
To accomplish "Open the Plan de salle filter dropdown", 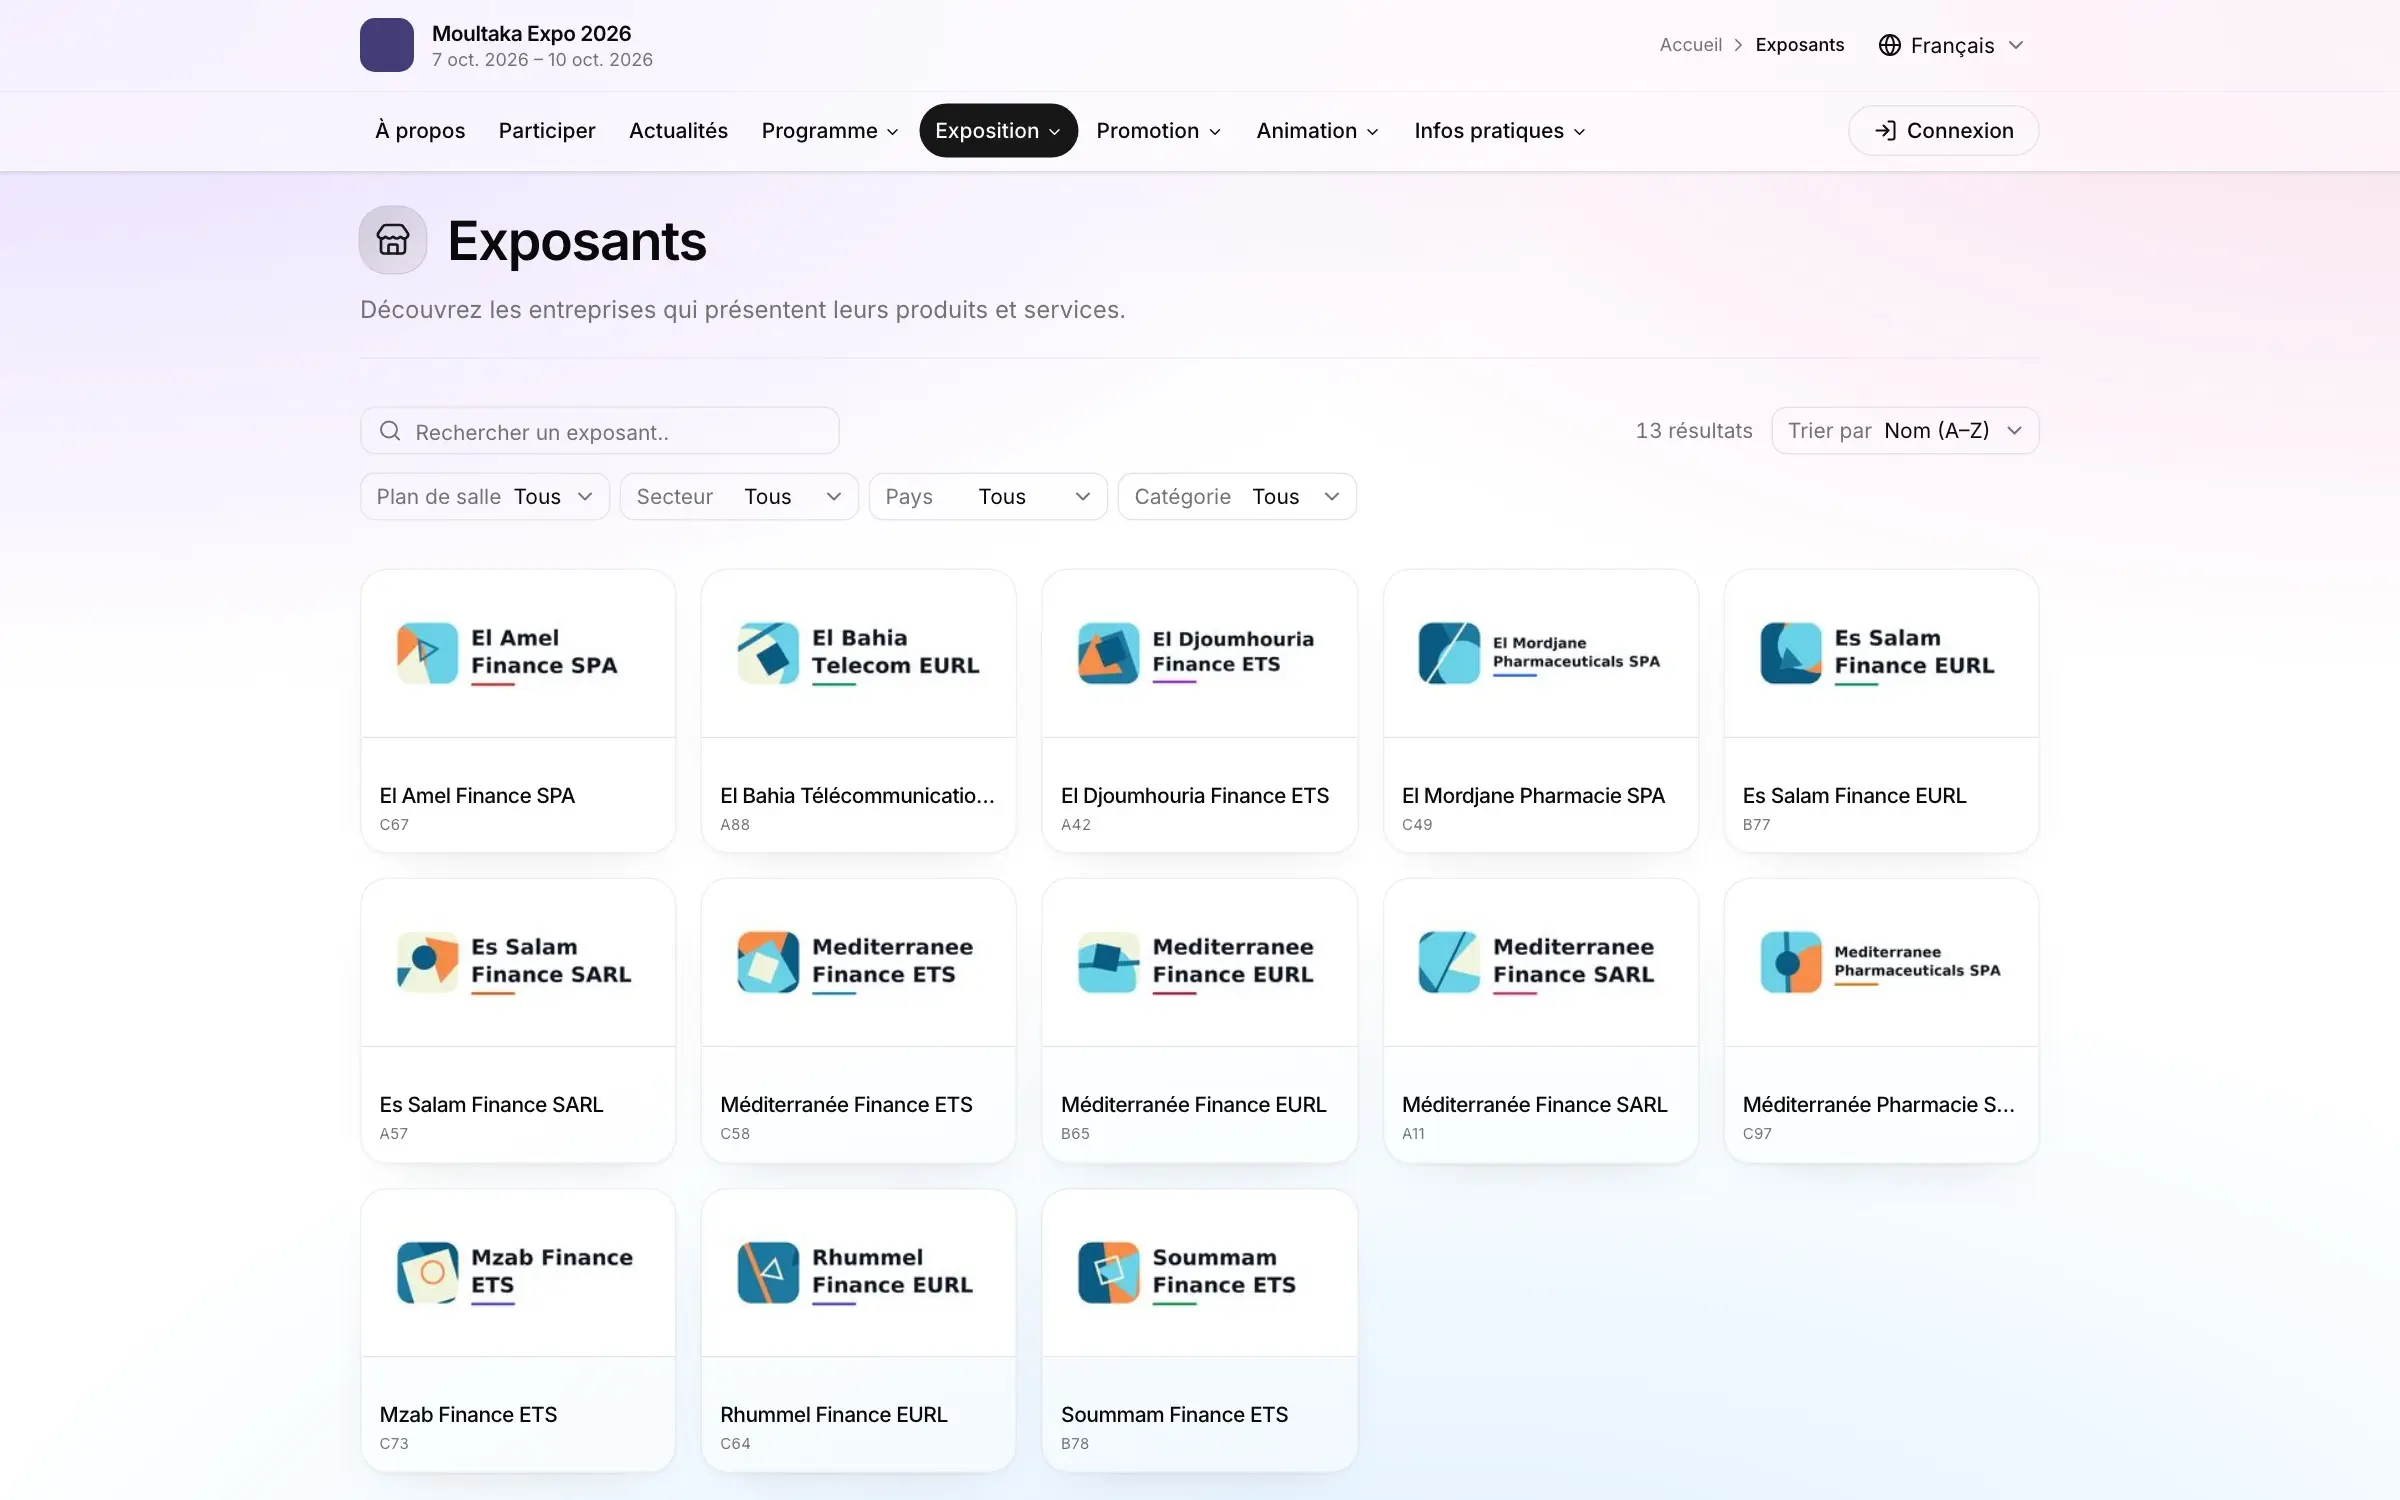I will pyautogui.click(x=485, y=497).
